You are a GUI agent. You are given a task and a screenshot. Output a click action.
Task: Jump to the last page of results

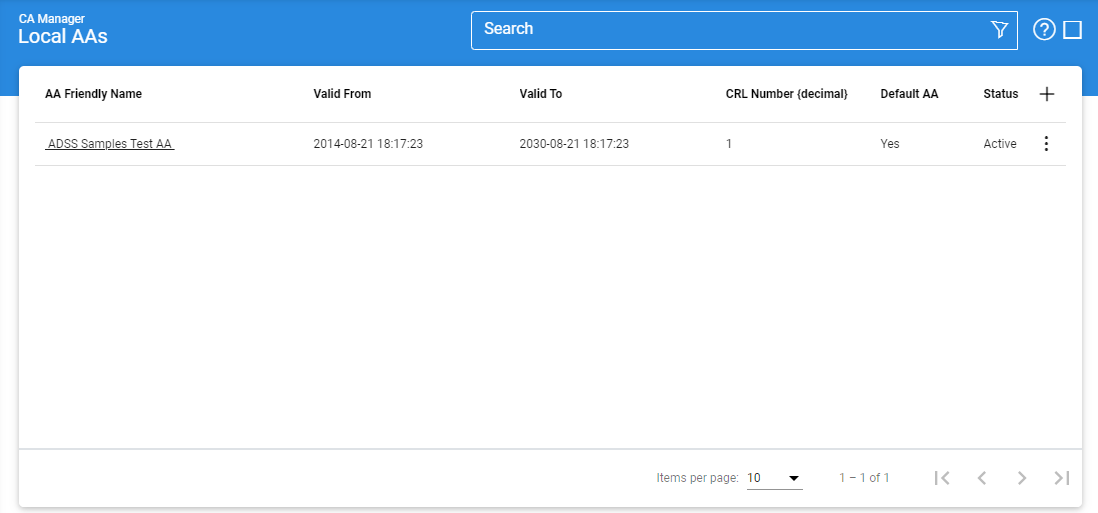point(1062,478)
